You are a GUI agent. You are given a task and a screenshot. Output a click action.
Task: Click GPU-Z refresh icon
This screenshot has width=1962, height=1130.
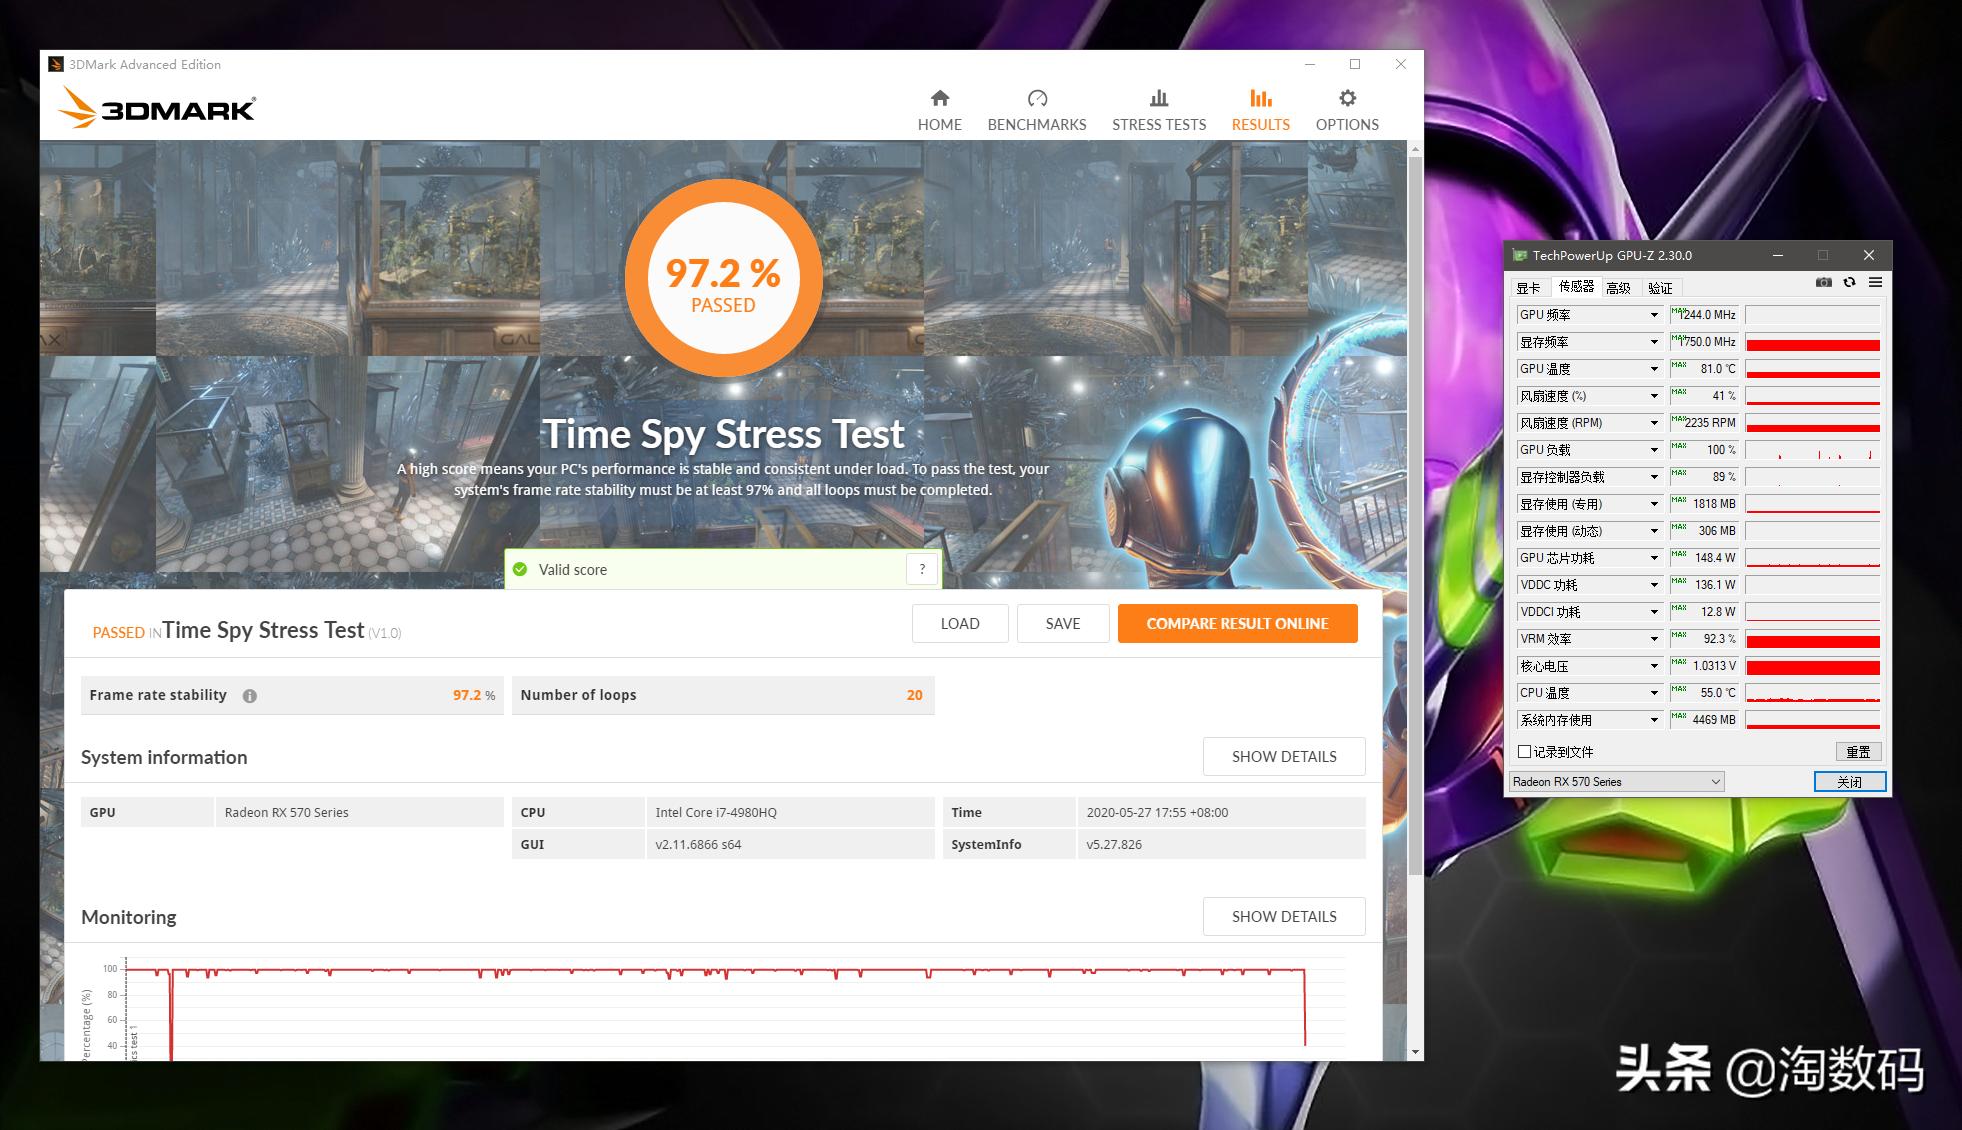(1850, 283)
